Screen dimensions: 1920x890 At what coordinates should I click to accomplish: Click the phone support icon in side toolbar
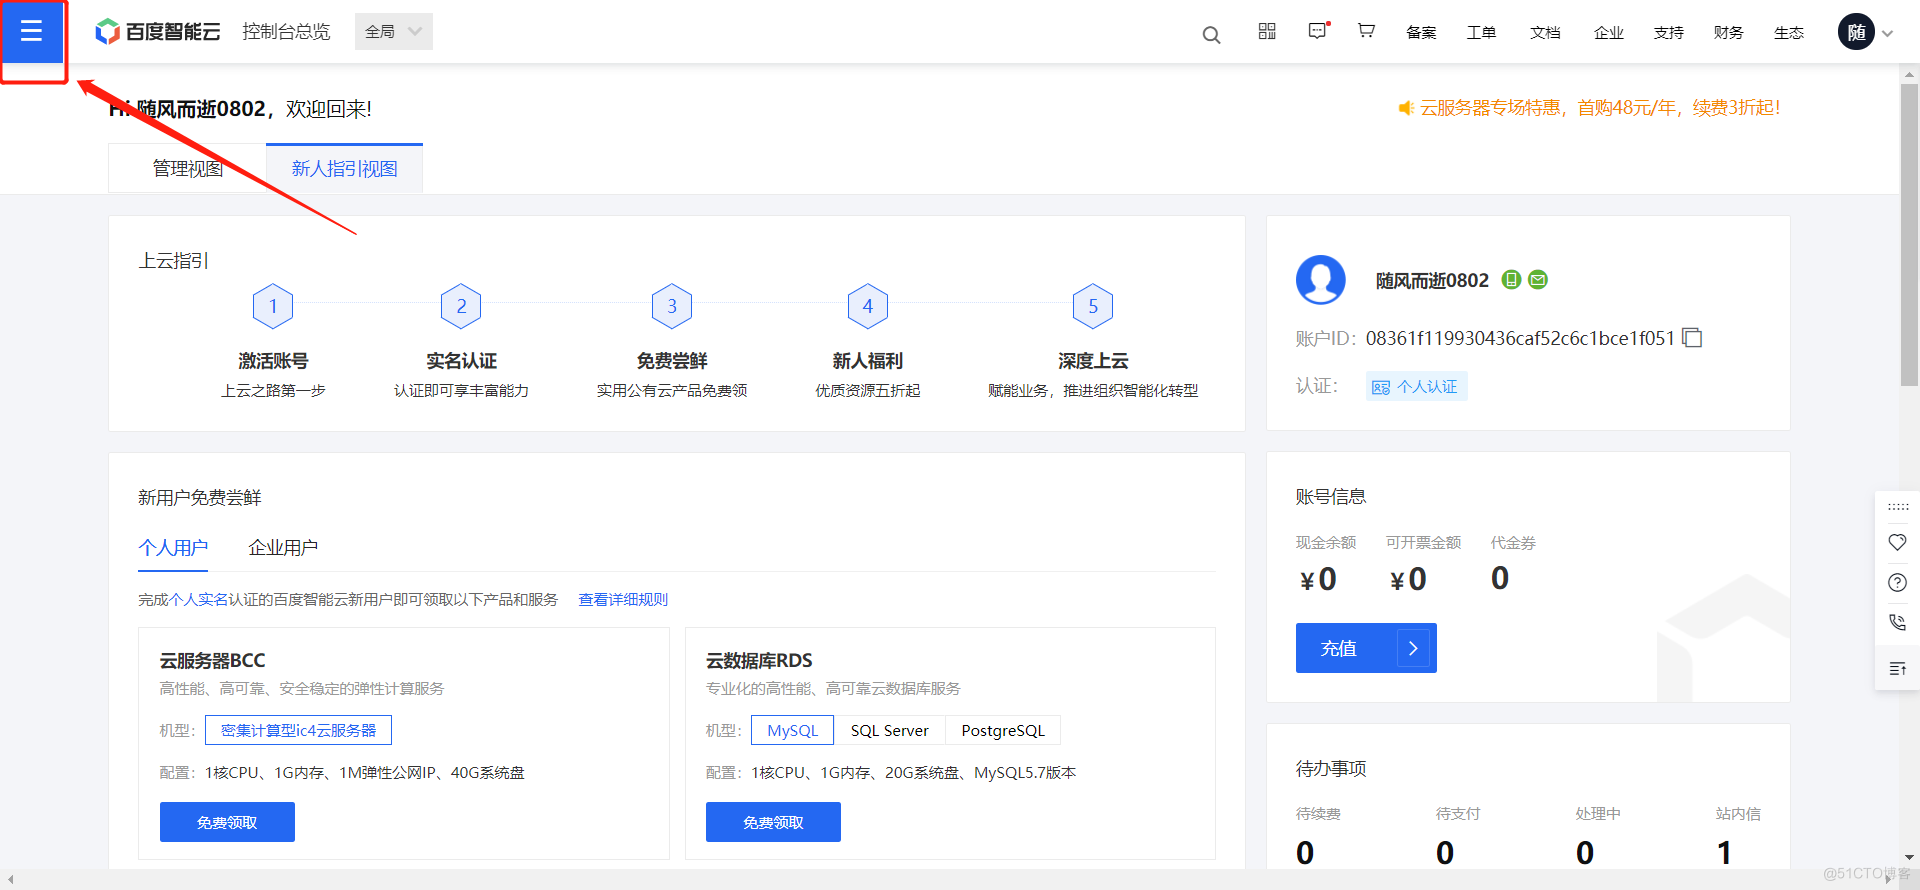tap(1897, 622)
